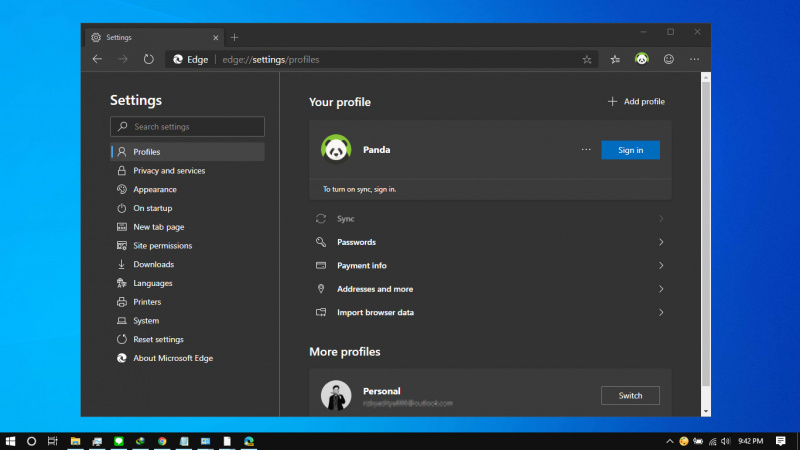
Task: Close the Settings tab
Action: [215, 38]
